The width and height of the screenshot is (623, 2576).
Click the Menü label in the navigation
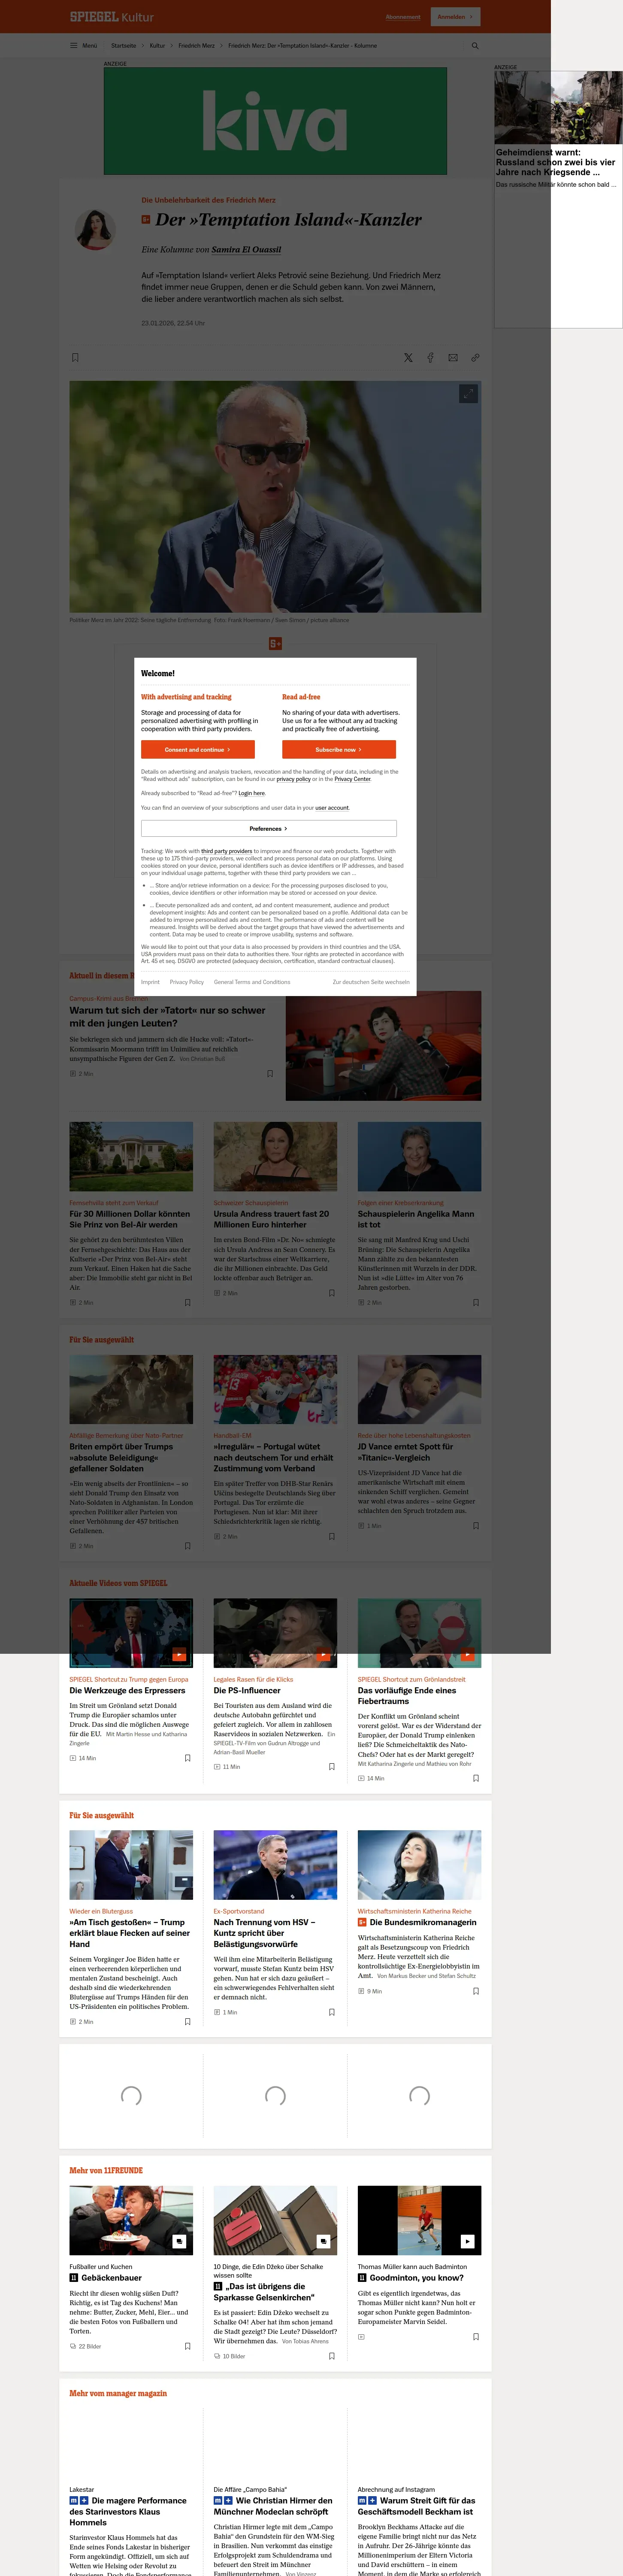(x=90, y=45)
